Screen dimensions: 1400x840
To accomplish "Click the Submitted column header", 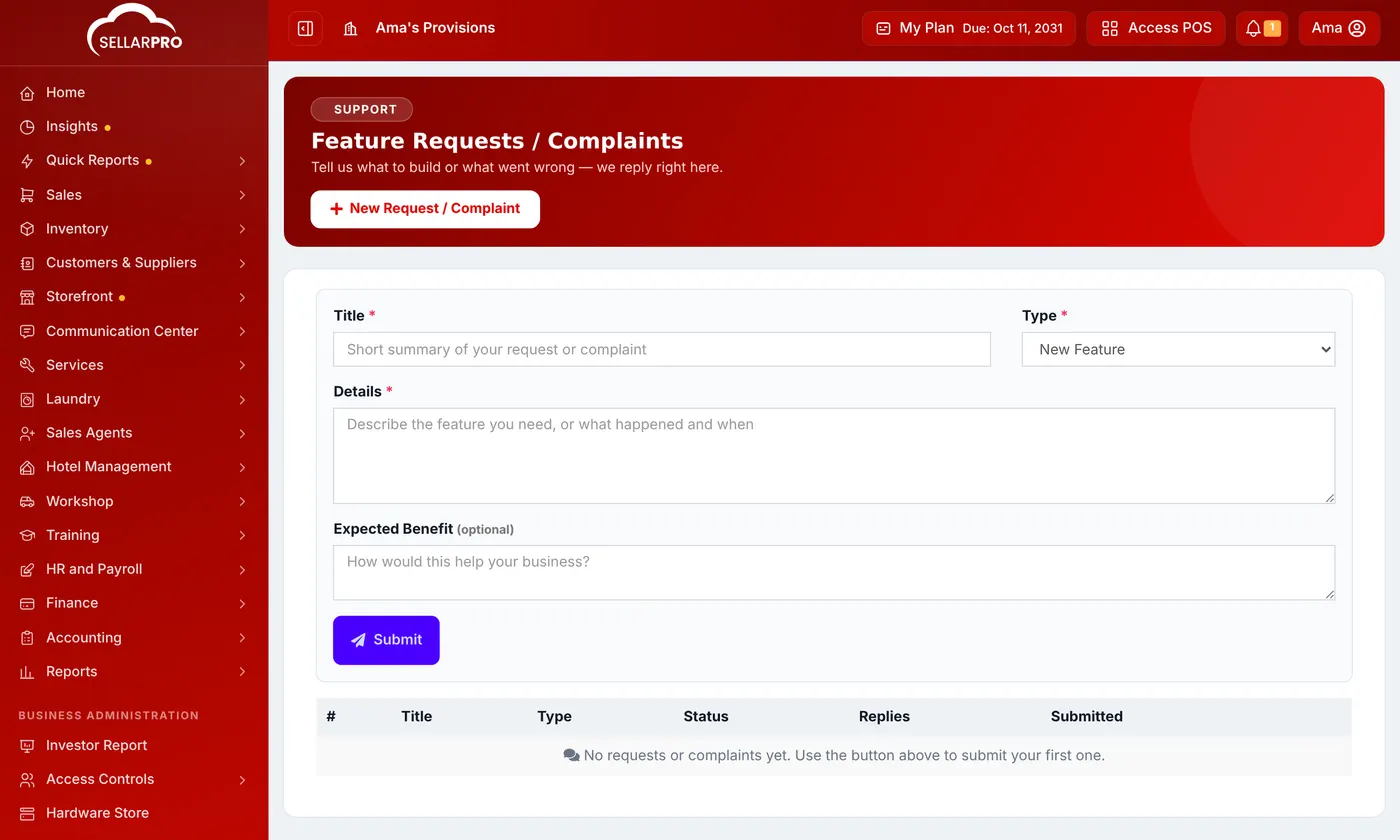I will tap(1087, 716).
